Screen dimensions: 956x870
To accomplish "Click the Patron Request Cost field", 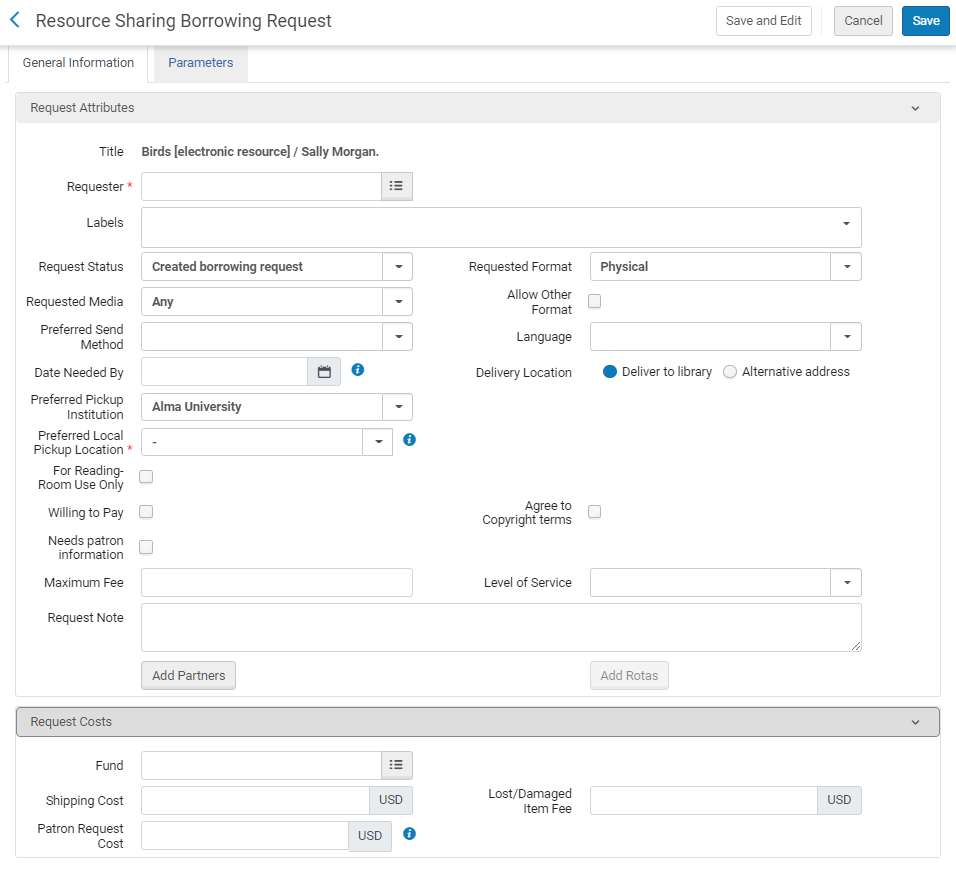I will [x=245, y=835].
